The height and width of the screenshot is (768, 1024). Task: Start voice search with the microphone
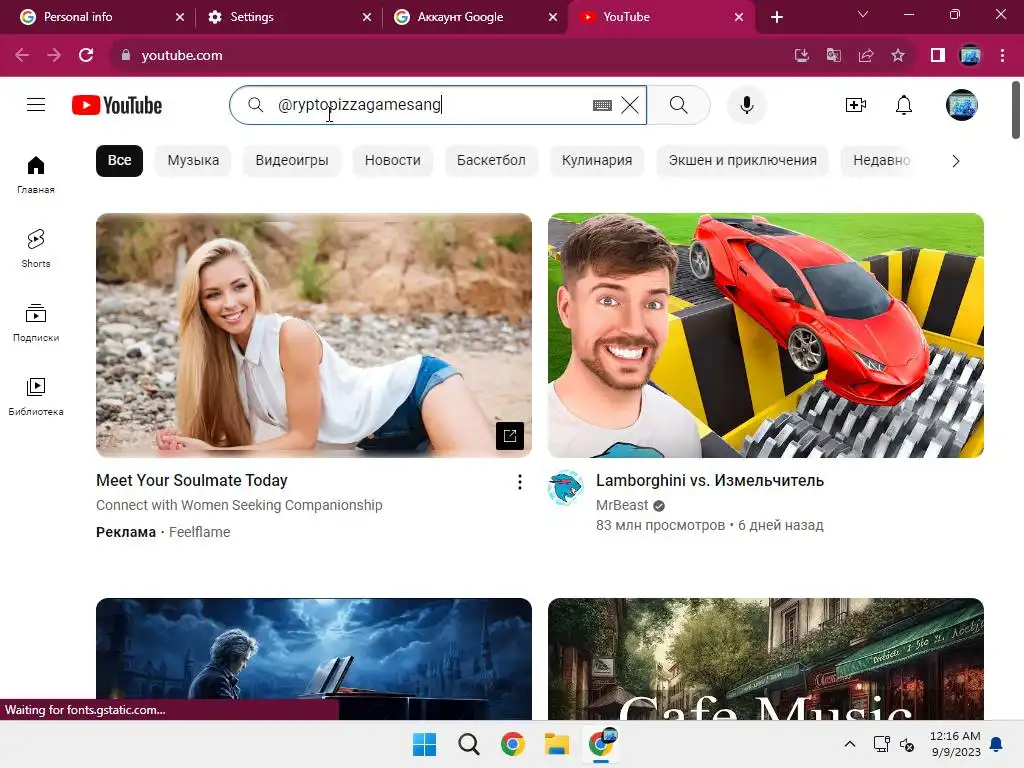[746, 105]
